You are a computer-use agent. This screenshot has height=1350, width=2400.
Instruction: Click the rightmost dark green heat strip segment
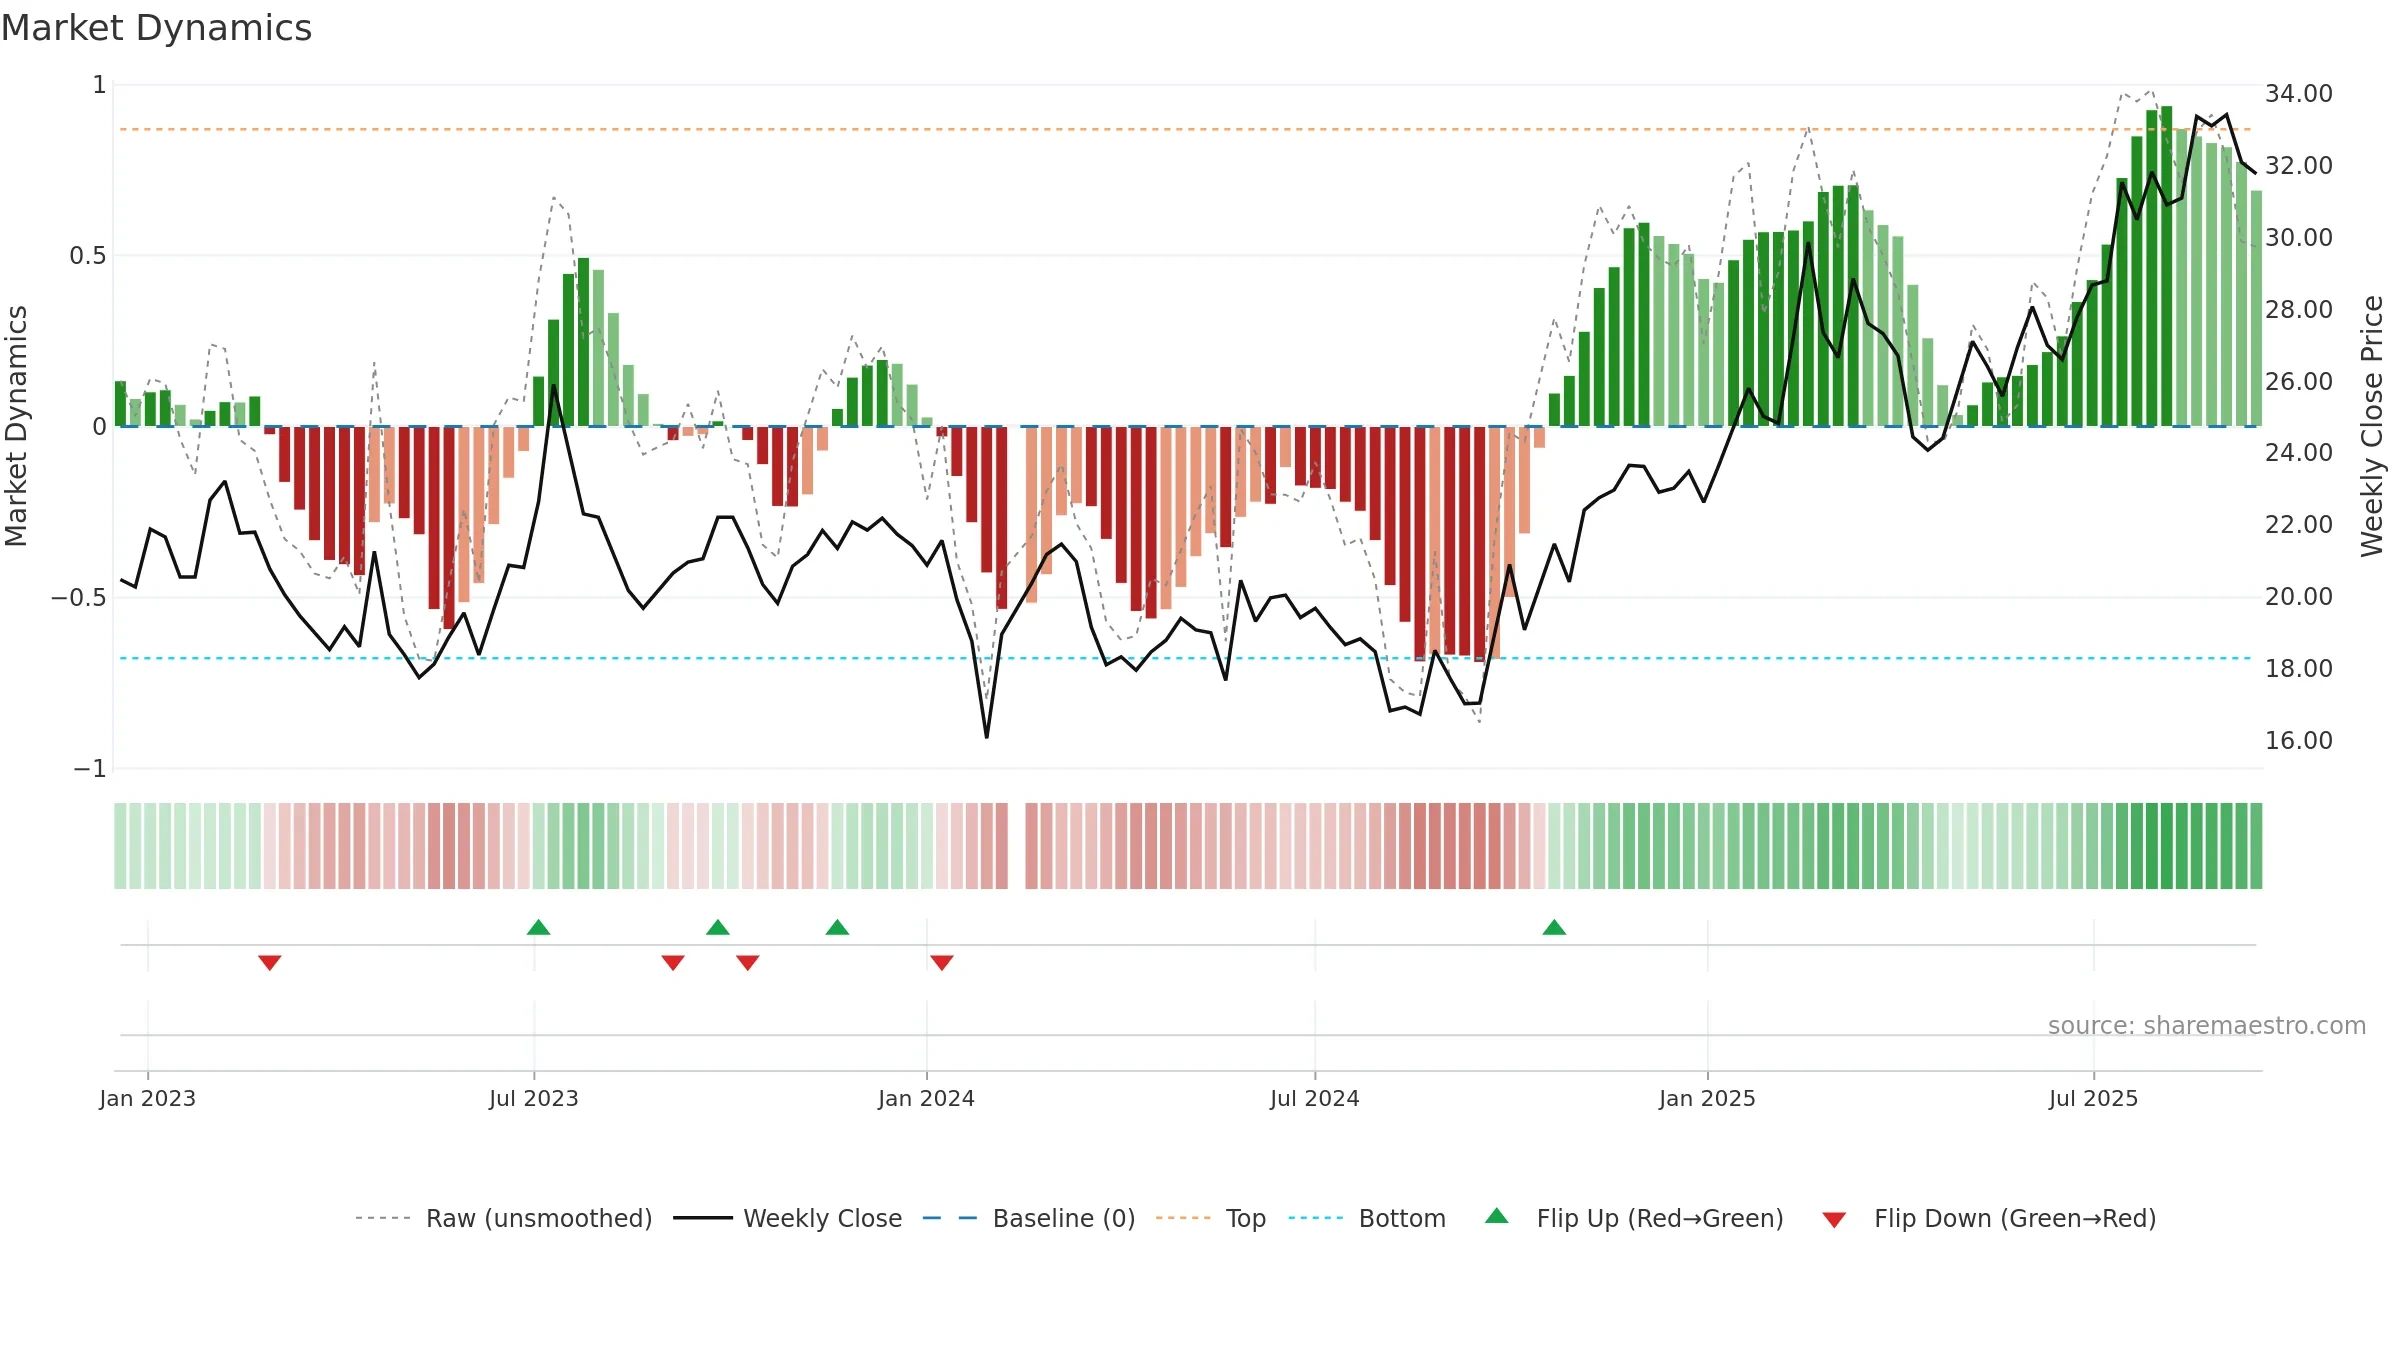2256,846
